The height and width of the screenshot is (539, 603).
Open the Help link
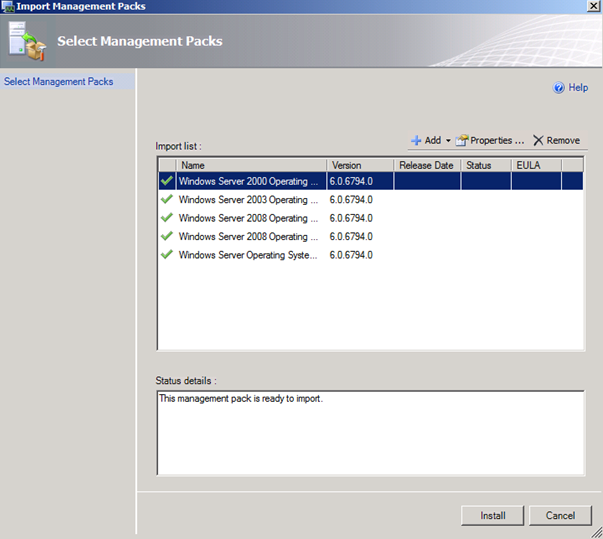tap(578, 88)
